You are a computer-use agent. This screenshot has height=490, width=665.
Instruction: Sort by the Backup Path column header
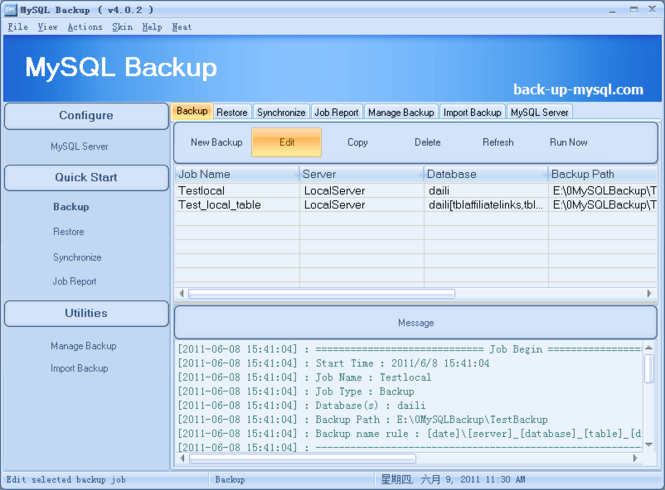[x=603, y=174]
